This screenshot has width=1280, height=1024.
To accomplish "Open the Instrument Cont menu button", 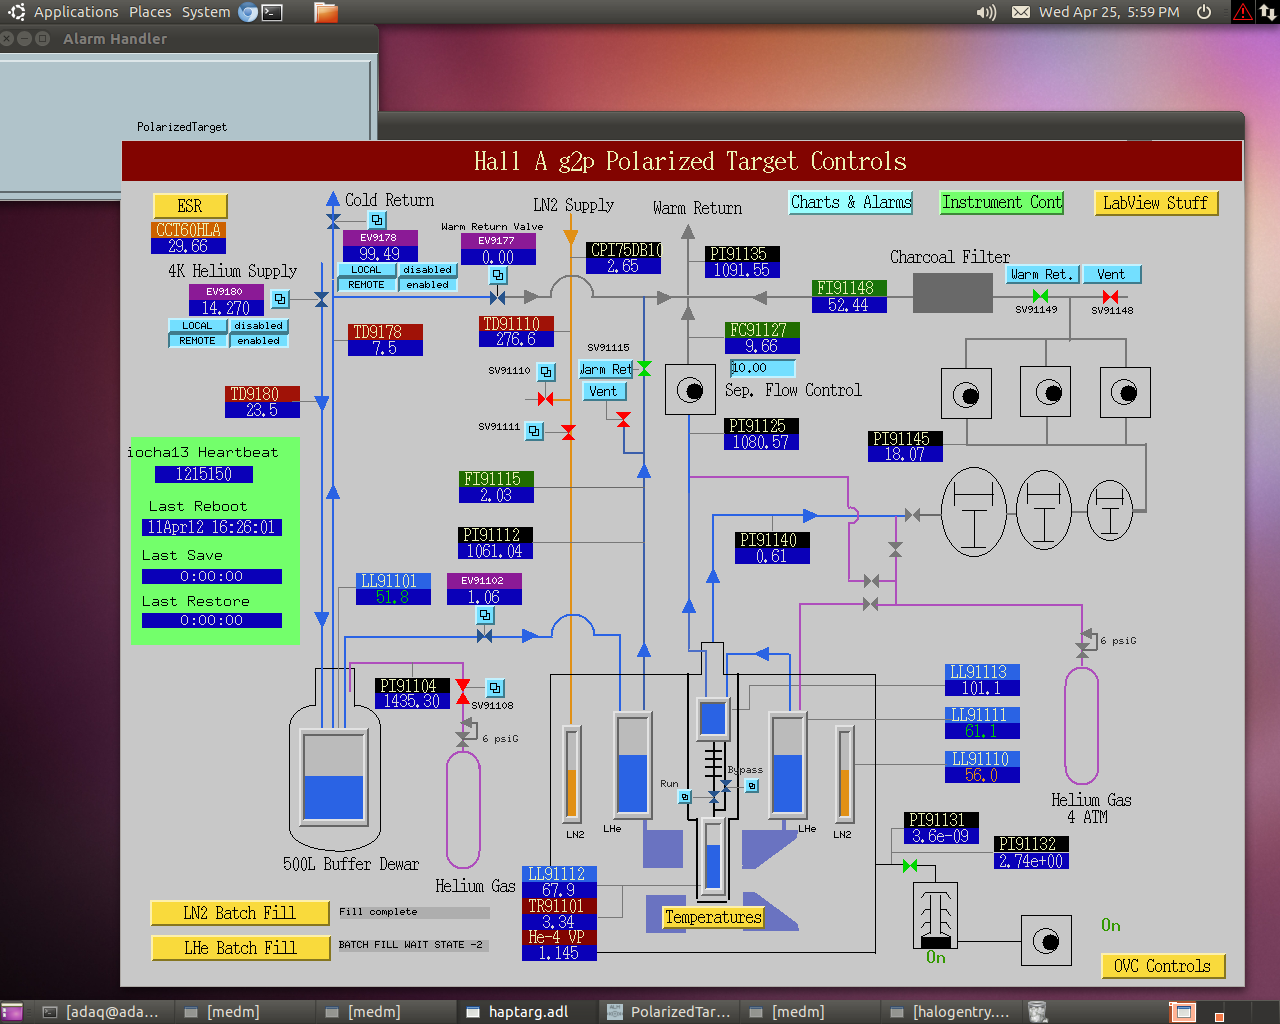I will tap(1002, 202).
